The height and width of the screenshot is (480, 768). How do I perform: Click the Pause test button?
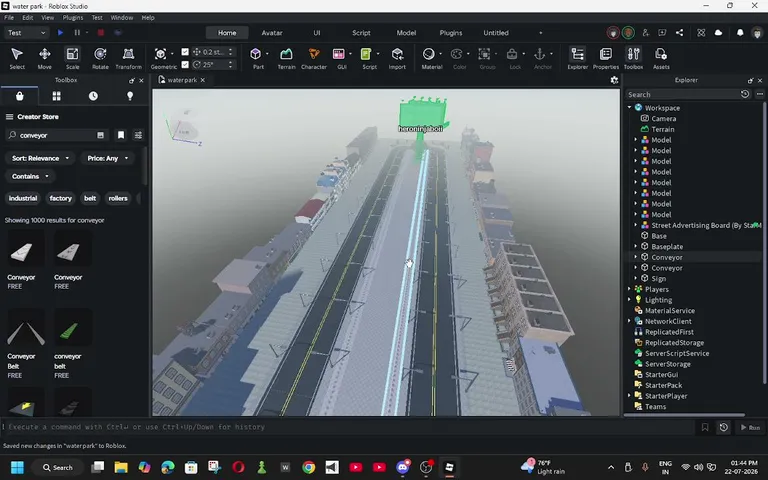pyautogui.click(x=77, y=33)
